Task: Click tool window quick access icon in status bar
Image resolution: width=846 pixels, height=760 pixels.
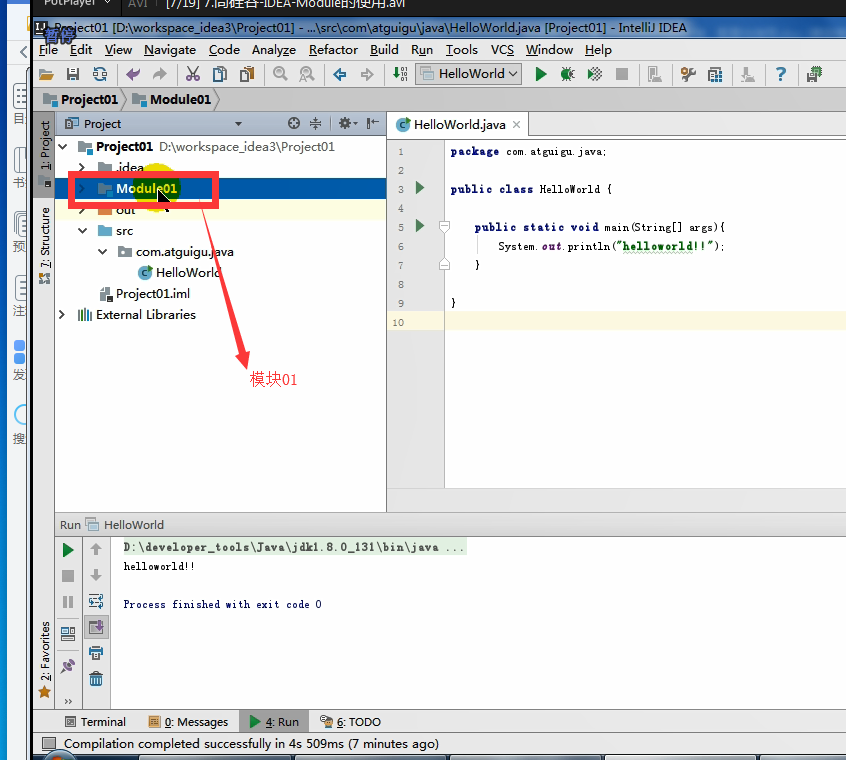Action: coord(49,744)
